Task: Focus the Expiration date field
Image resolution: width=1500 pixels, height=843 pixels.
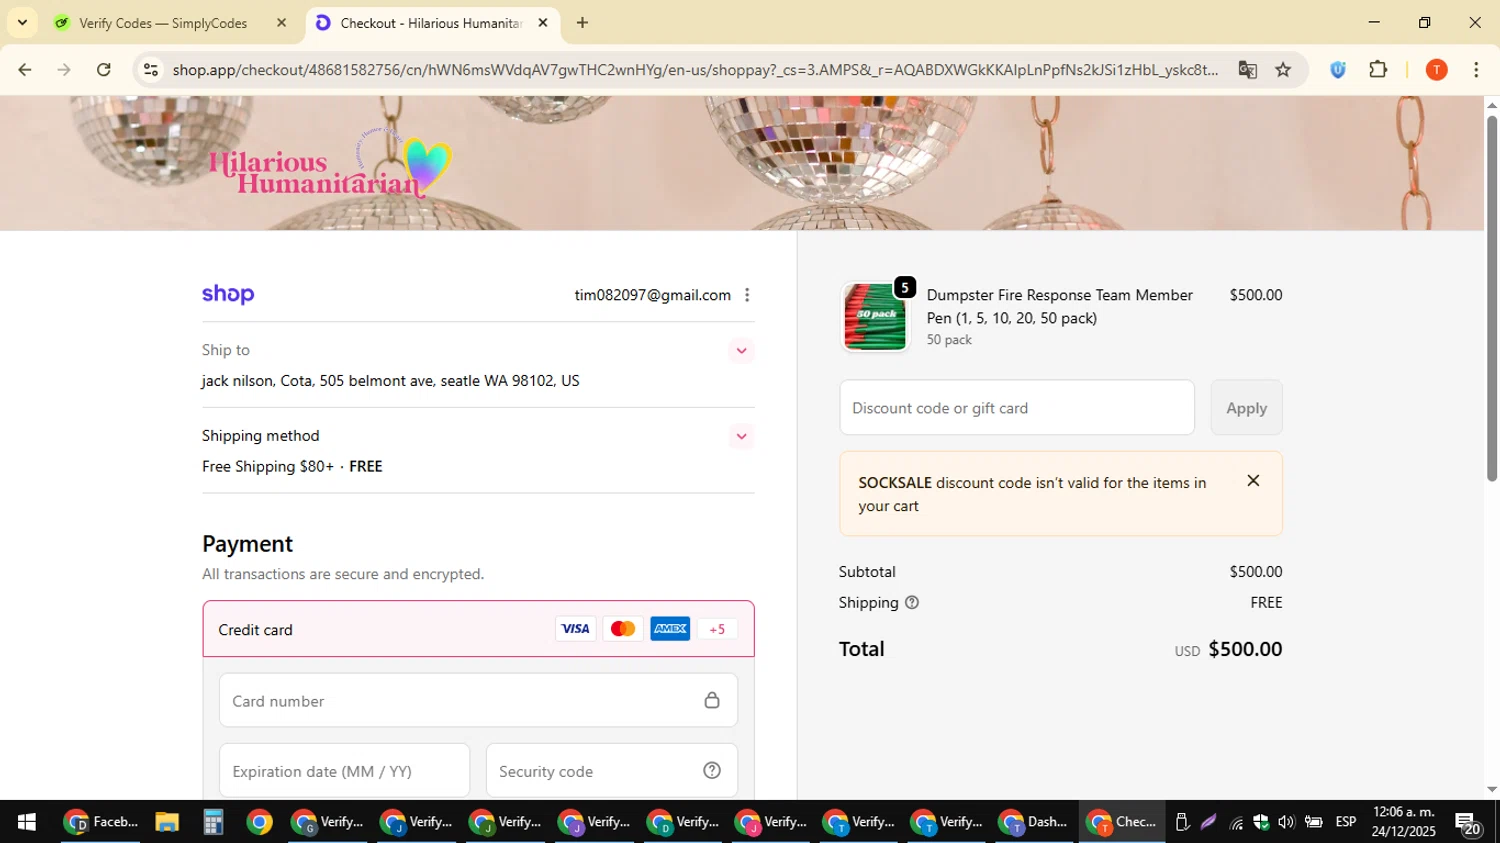Action: tap(344, 771)
